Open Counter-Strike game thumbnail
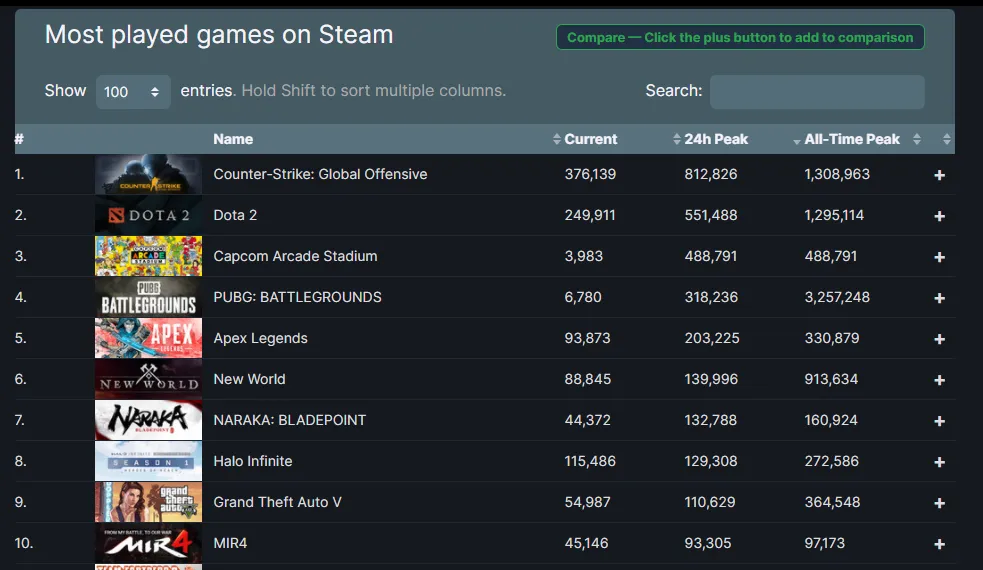This screenshot has height=570, width=983. [149, 174]
